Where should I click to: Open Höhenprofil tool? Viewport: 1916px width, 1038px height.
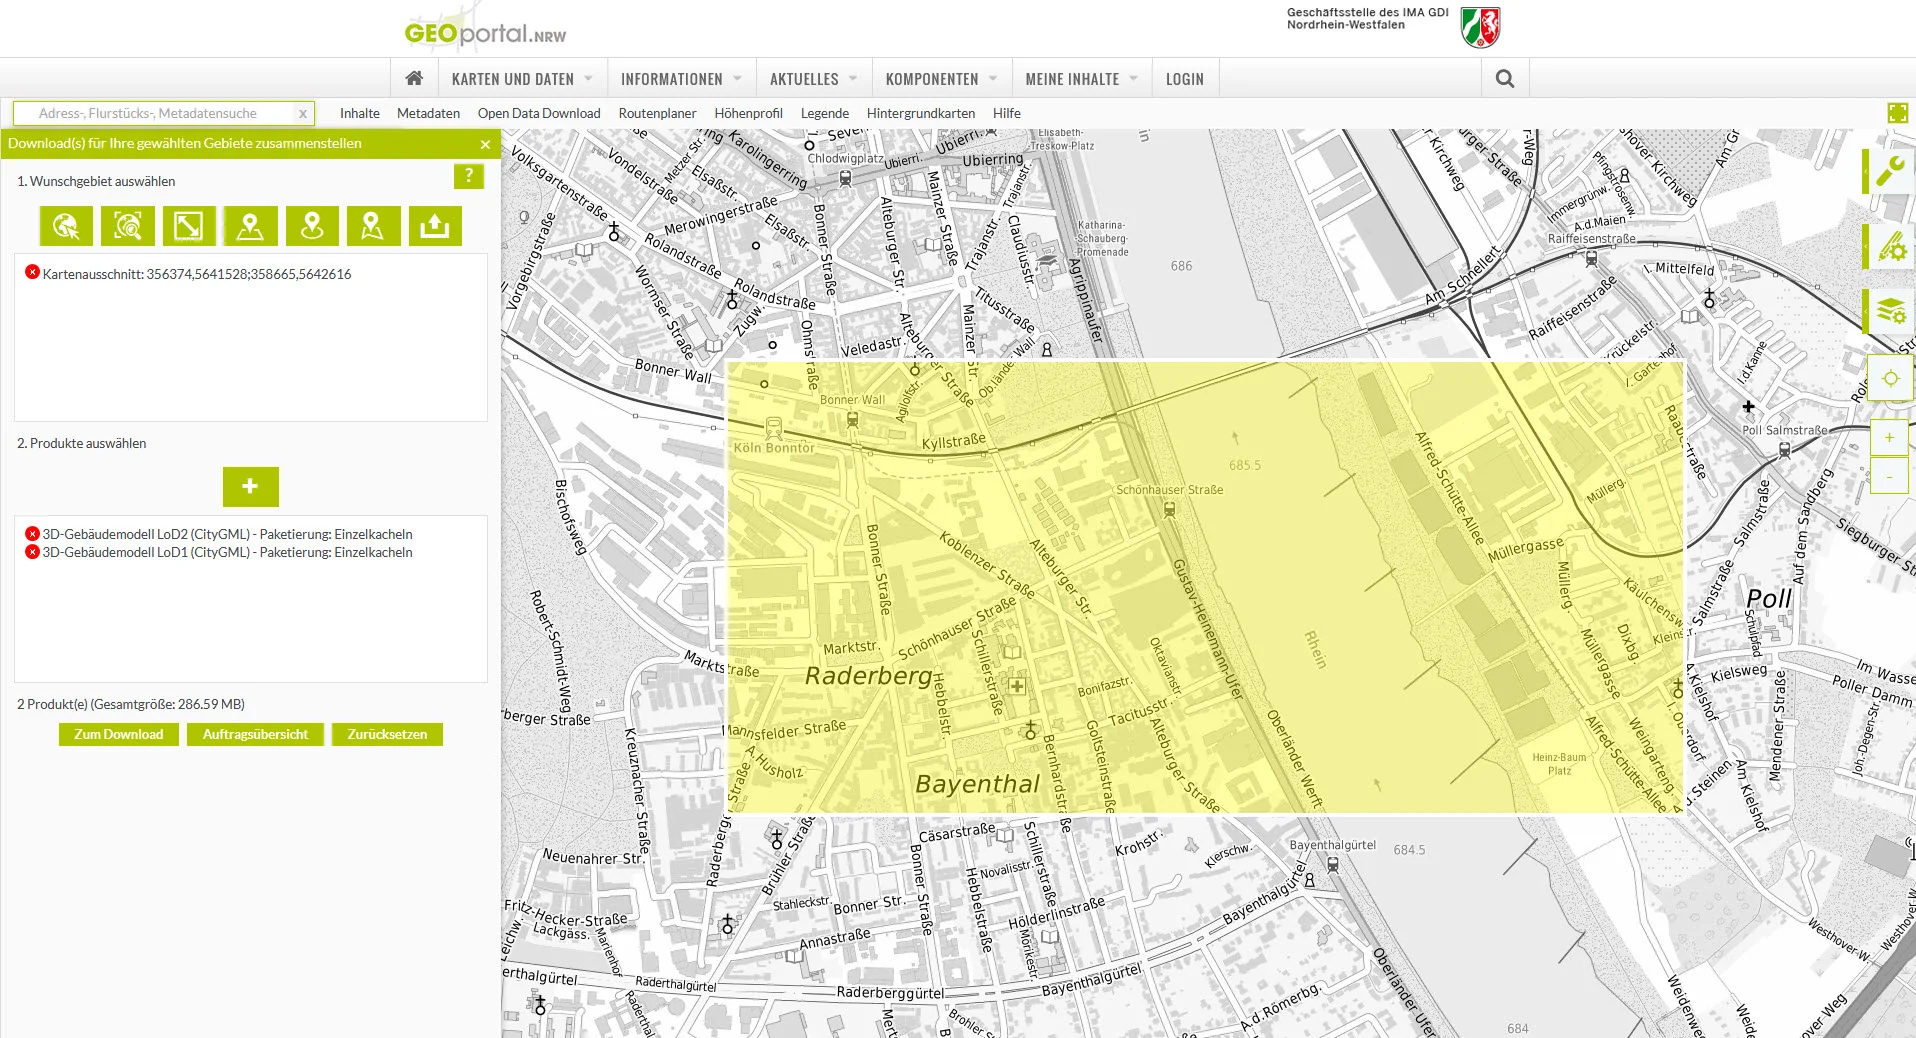coord(748,113)
